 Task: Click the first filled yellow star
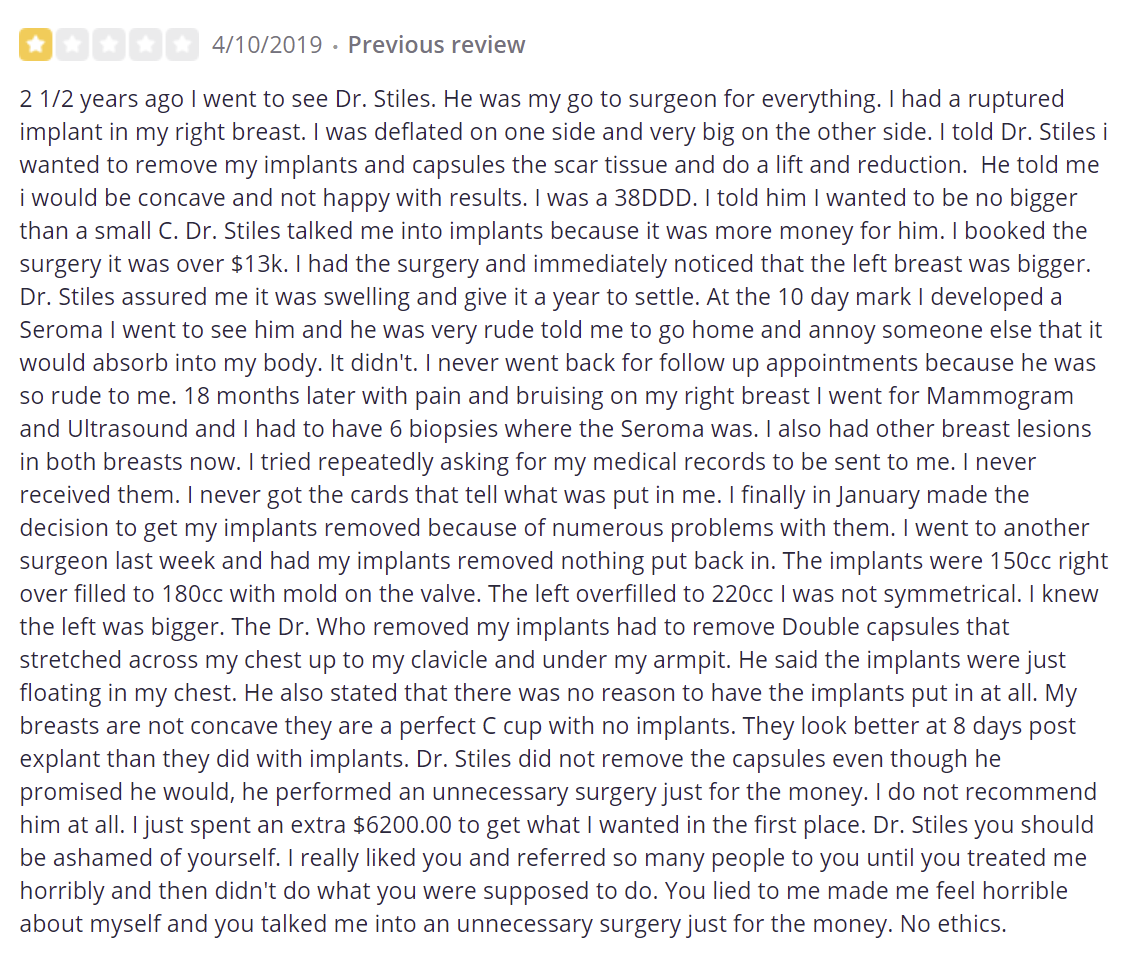pos(36,45)
